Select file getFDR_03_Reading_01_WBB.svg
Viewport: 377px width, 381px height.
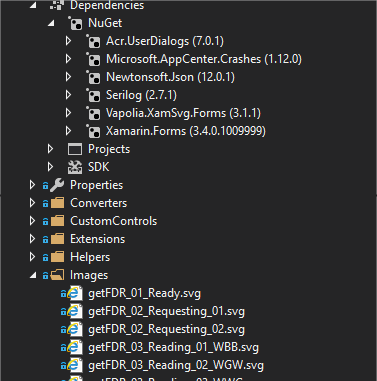coord(173,347)
